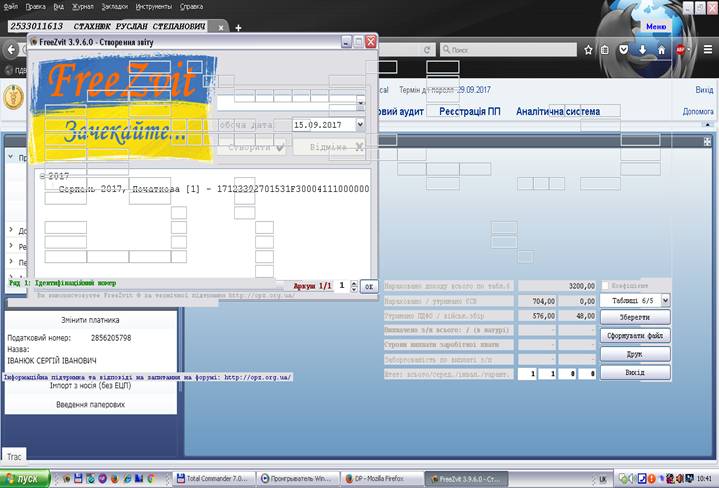Open the Pocket icon in Firefox toolbar
This screenshot has width=719, height=488.
[623, 49]
